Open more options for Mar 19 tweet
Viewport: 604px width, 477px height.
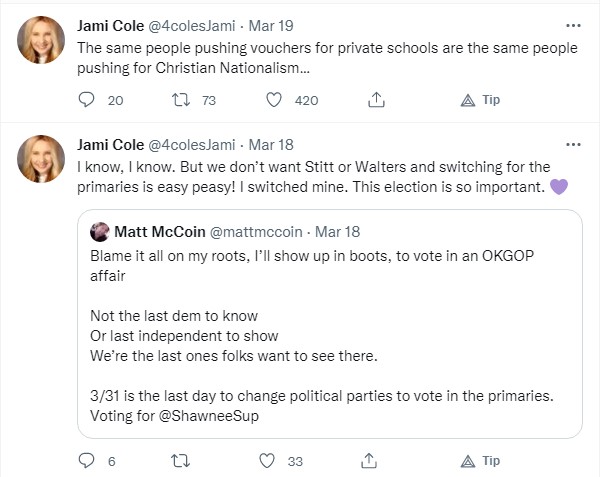coord(572,25)
